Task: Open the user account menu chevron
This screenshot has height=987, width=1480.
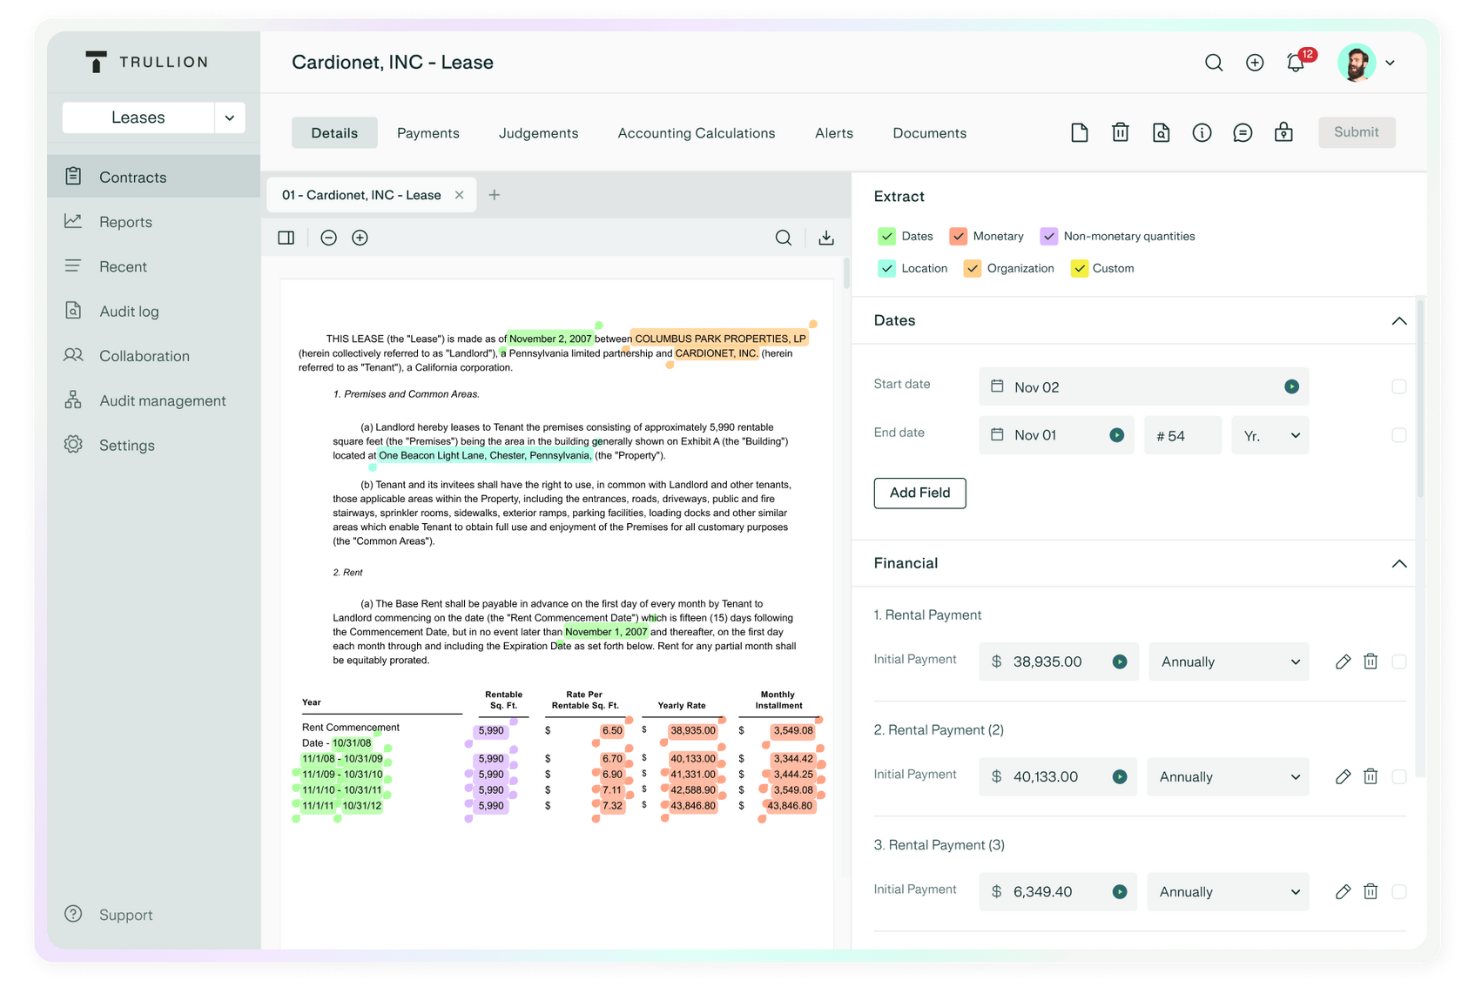Action: (x=1390, y=63)
